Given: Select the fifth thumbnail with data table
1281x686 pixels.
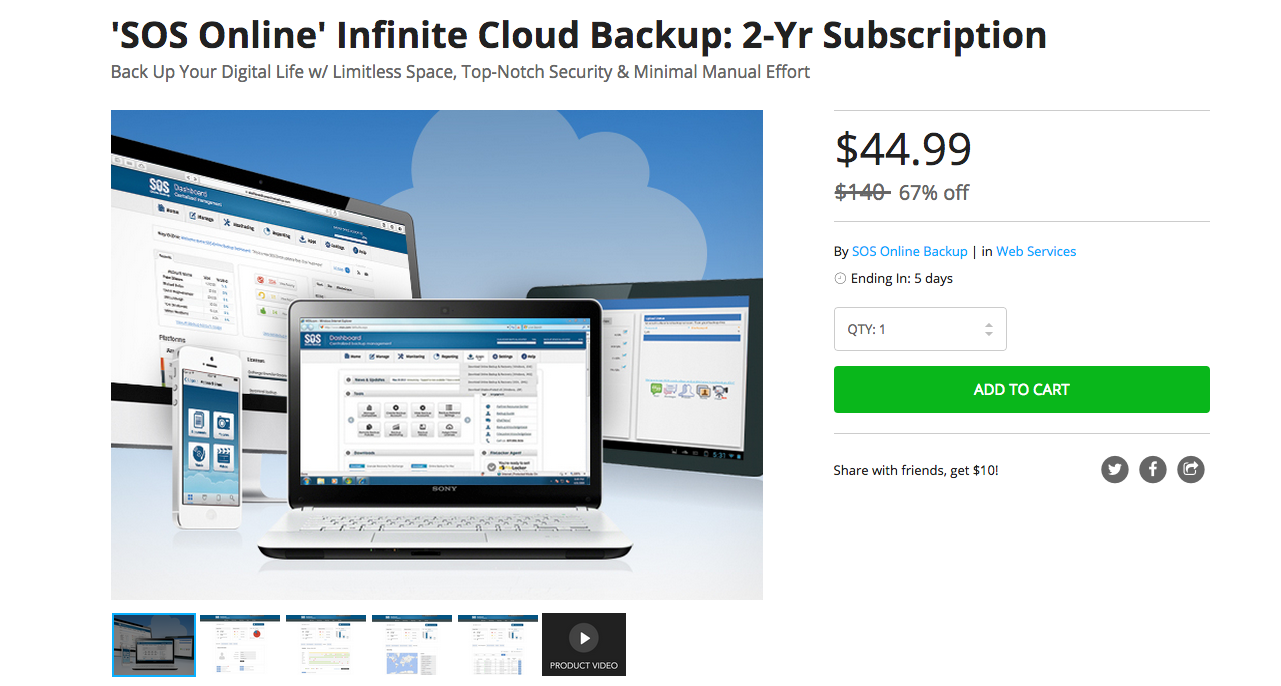Looking at the screenshot, I should click(x=498, y=645).
